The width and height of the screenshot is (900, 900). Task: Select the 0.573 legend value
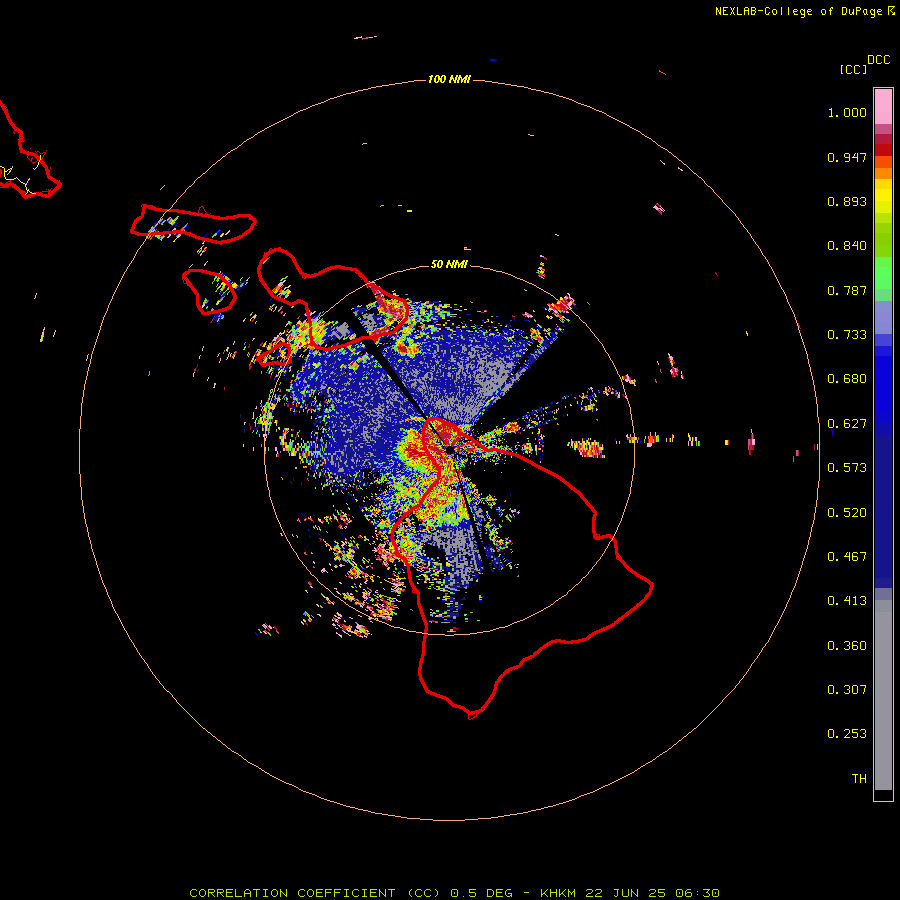pyautogui.click(x=847, y=468)
